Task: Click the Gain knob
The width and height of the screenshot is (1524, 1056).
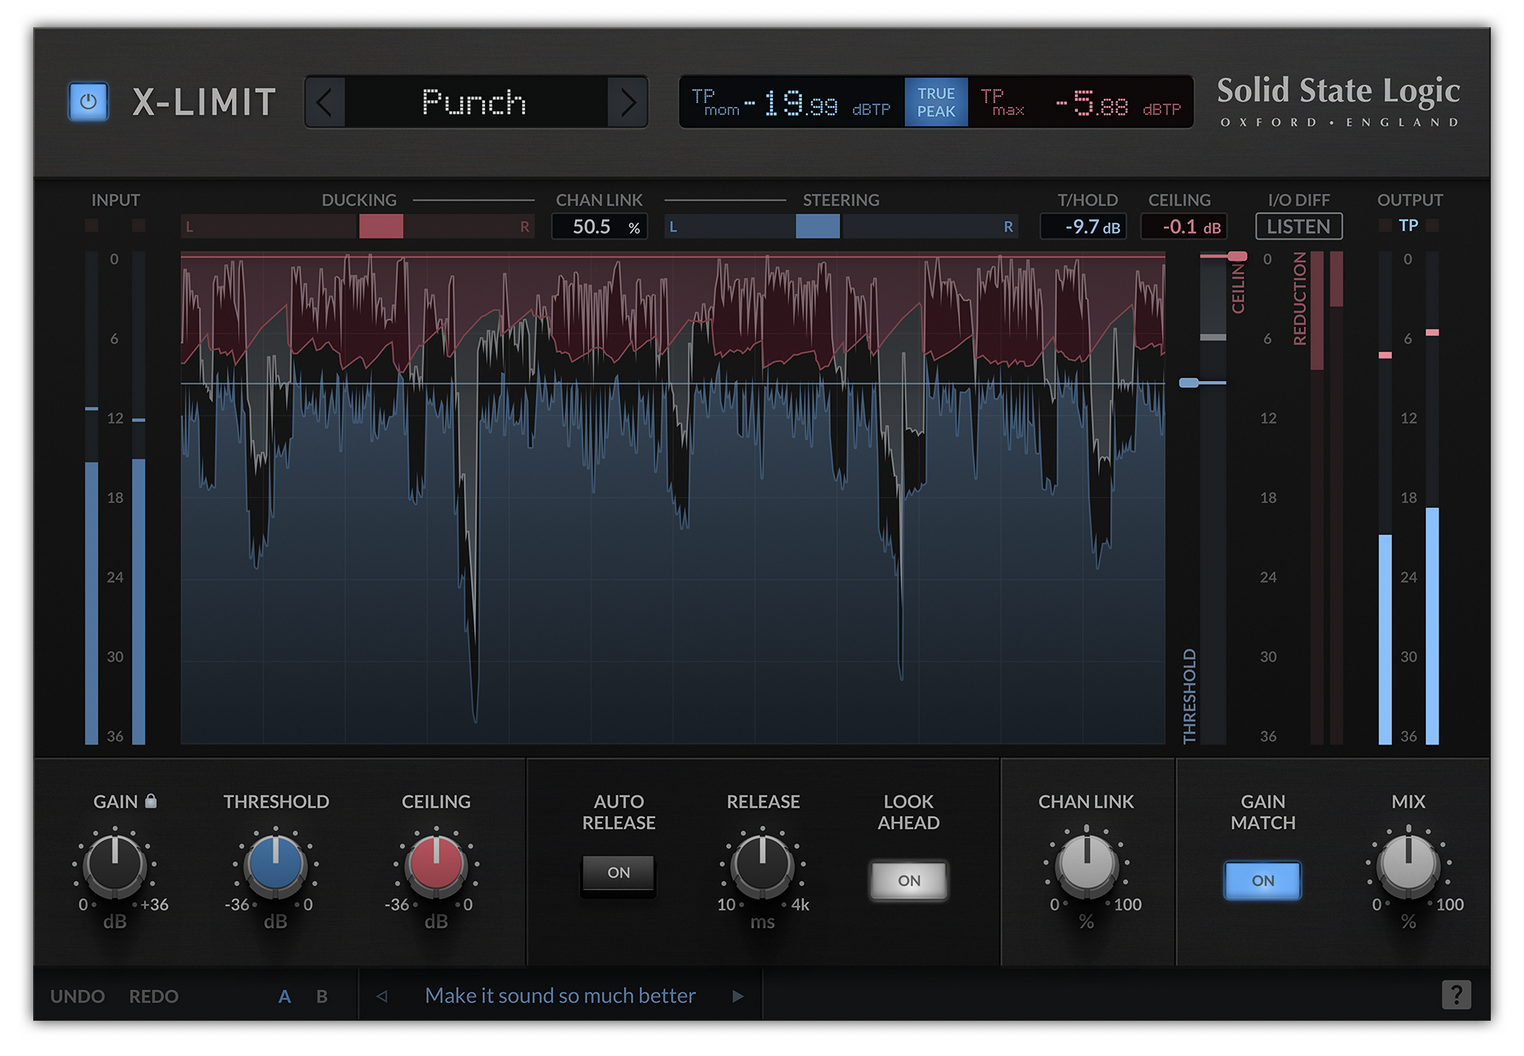Action: pos(115,864)
